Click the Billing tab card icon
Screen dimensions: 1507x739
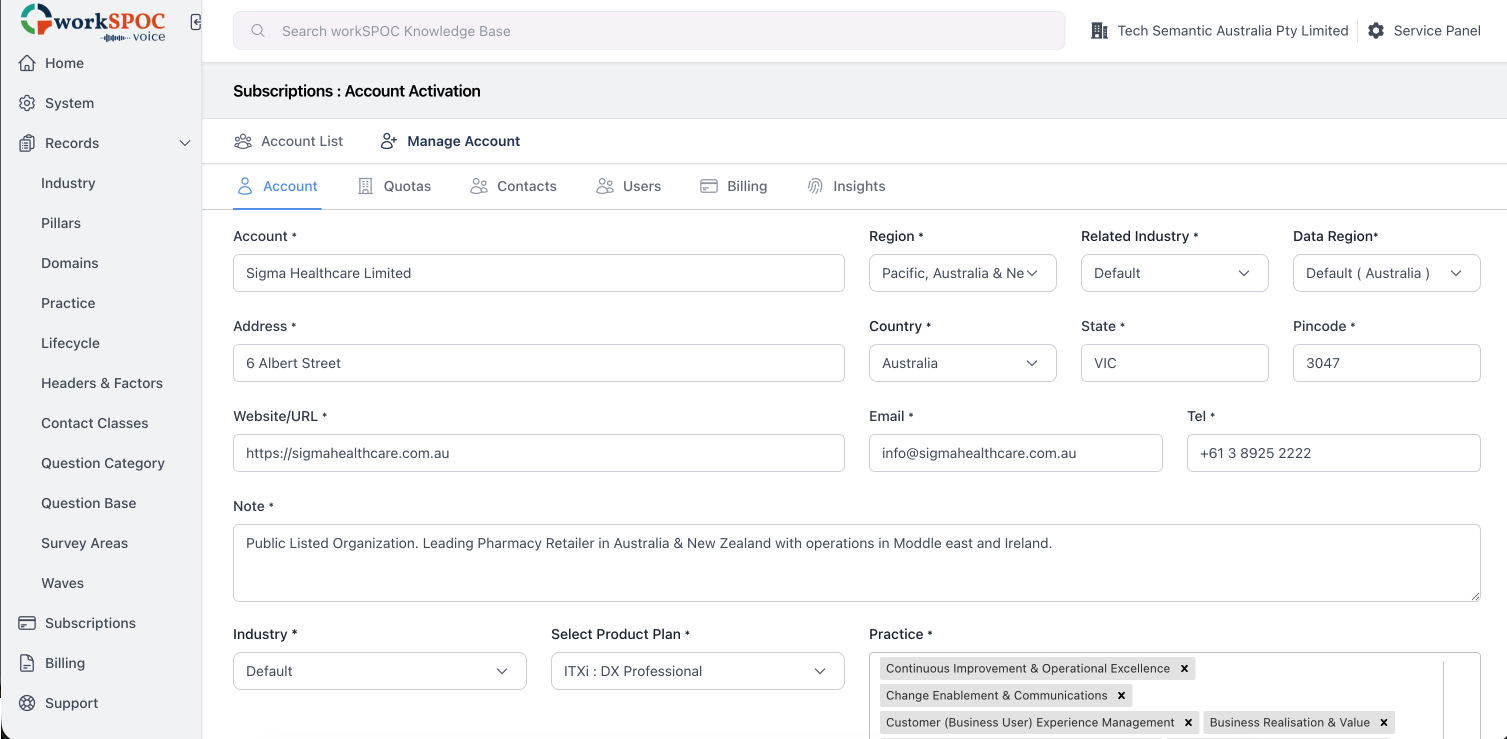[709, 186]
